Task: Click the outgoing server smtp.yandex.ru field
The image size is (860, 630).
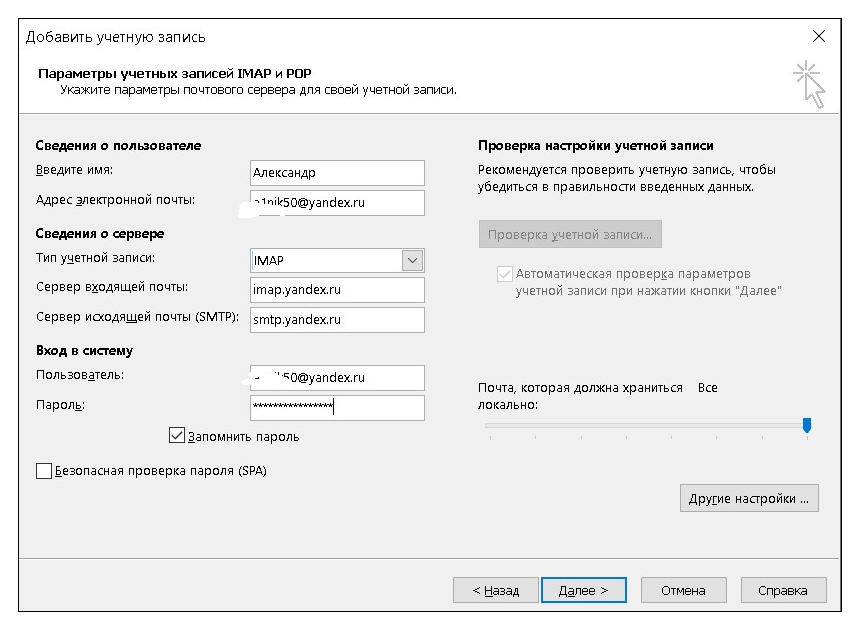Action: (338, 320)
